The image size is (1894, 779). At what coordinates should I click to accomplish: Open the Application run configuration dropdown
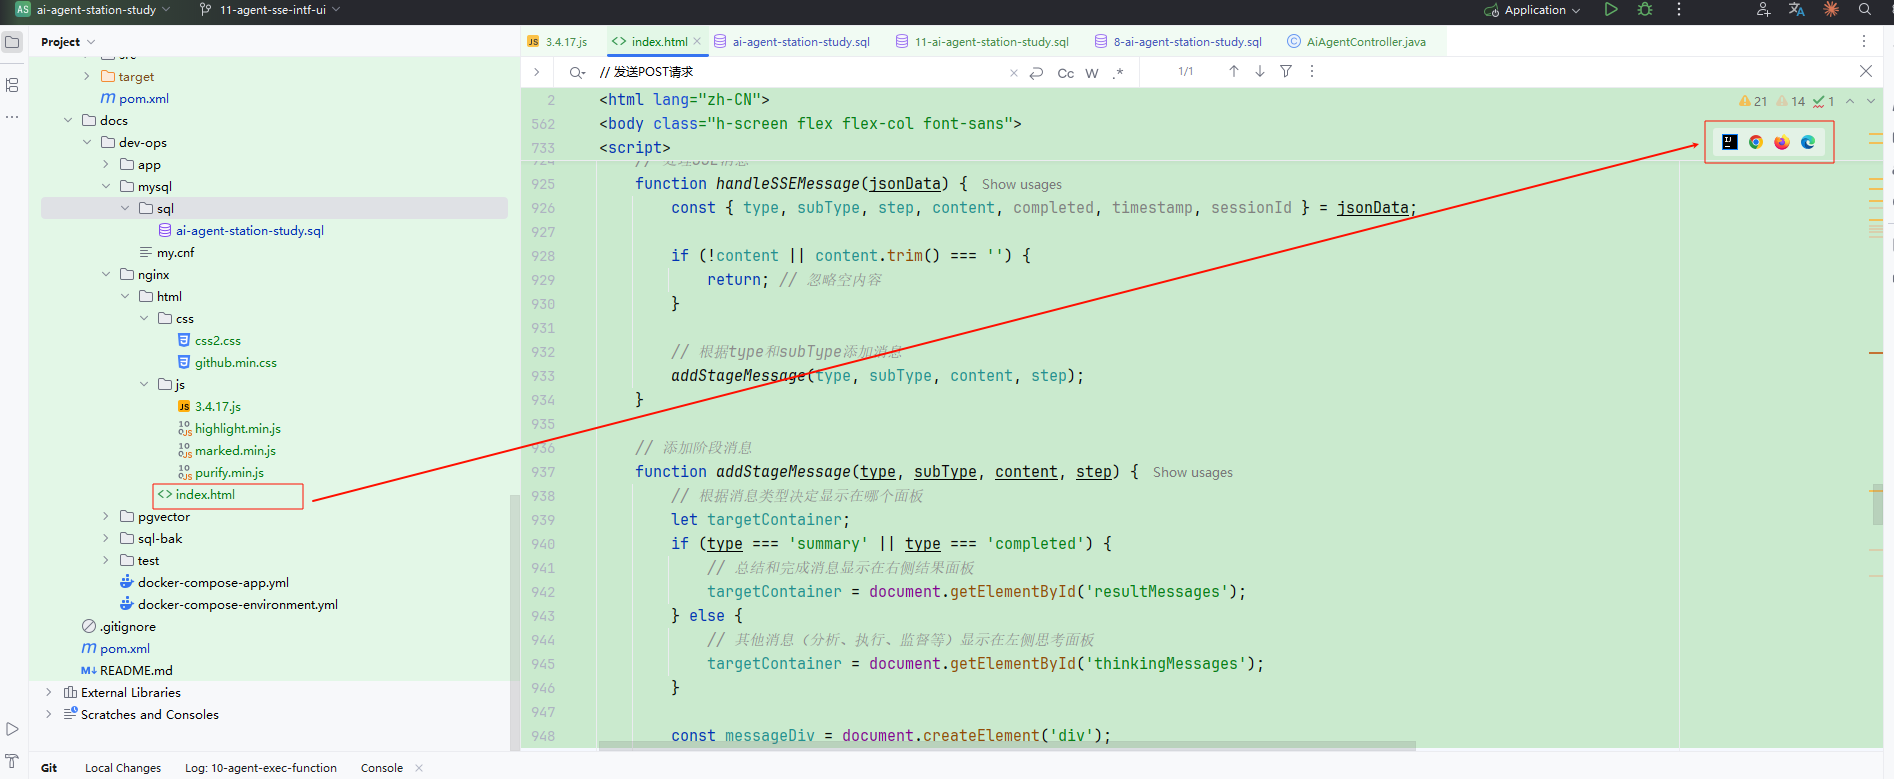coord(1534,10)
